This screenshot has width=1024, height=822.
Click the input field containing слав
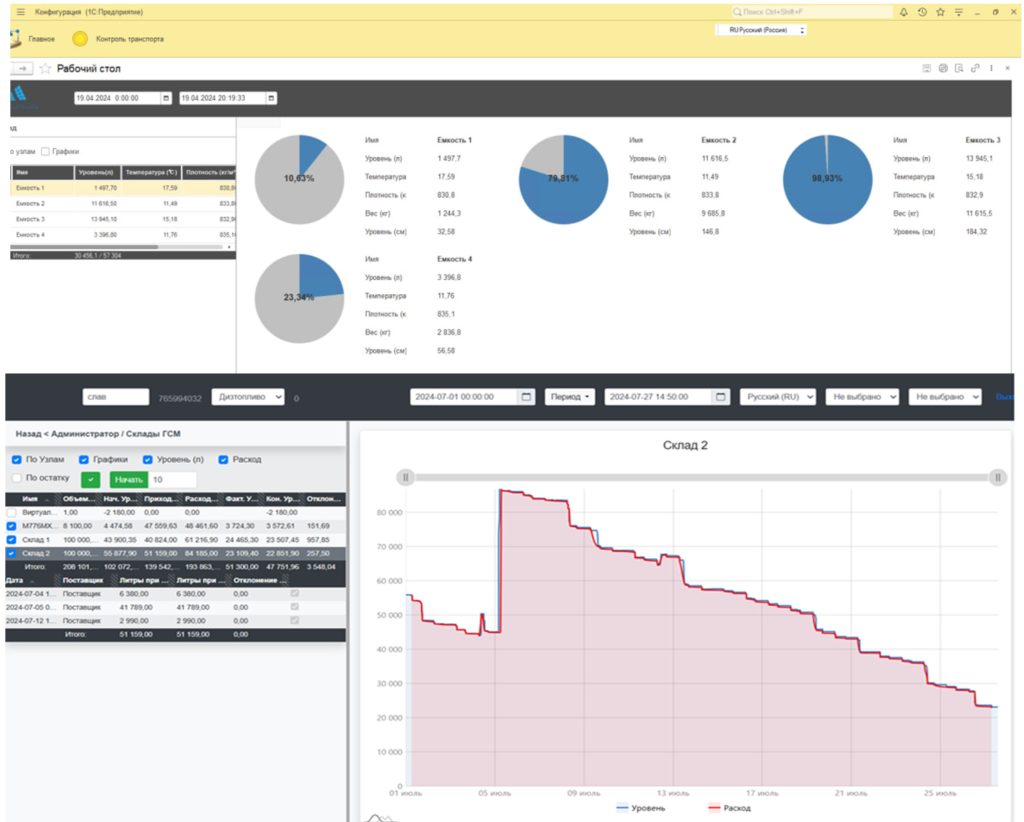[116, 397]
